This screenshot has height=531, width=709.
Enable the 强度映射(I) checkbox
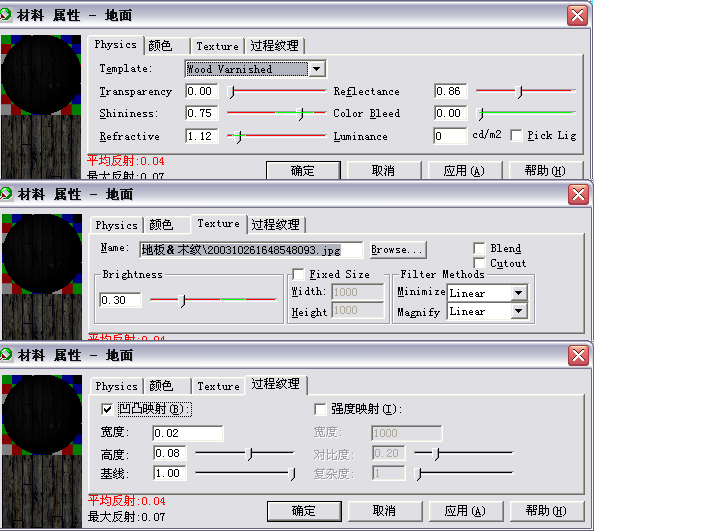tap(320, 409)
